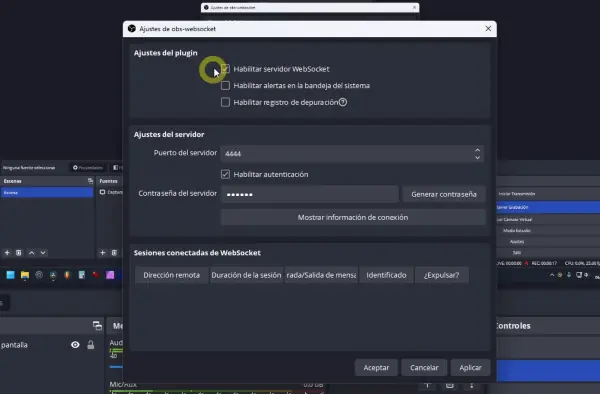Open red app icon in inner taskbar
Viewport: 600px width, 394px height.
click(96, 275)
